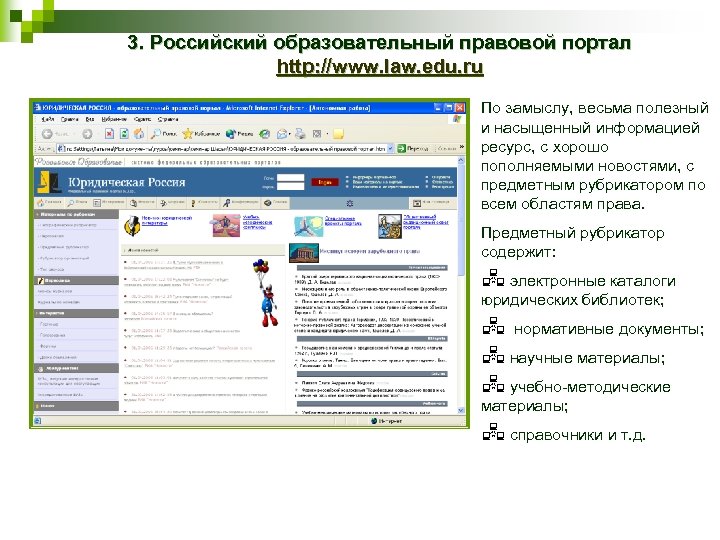Click the red X Stop toolbar icon

pos(109,134)
